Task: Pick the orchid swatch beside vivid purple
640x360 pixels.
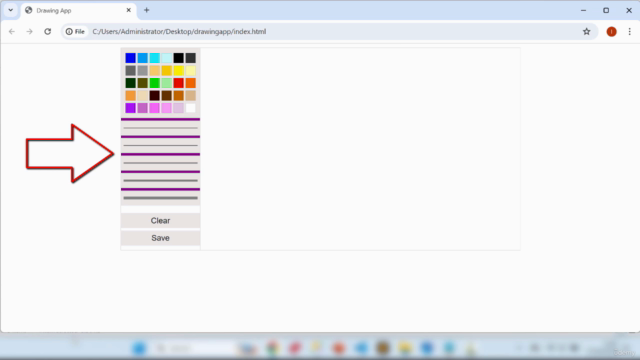Action: pos(142,108)
